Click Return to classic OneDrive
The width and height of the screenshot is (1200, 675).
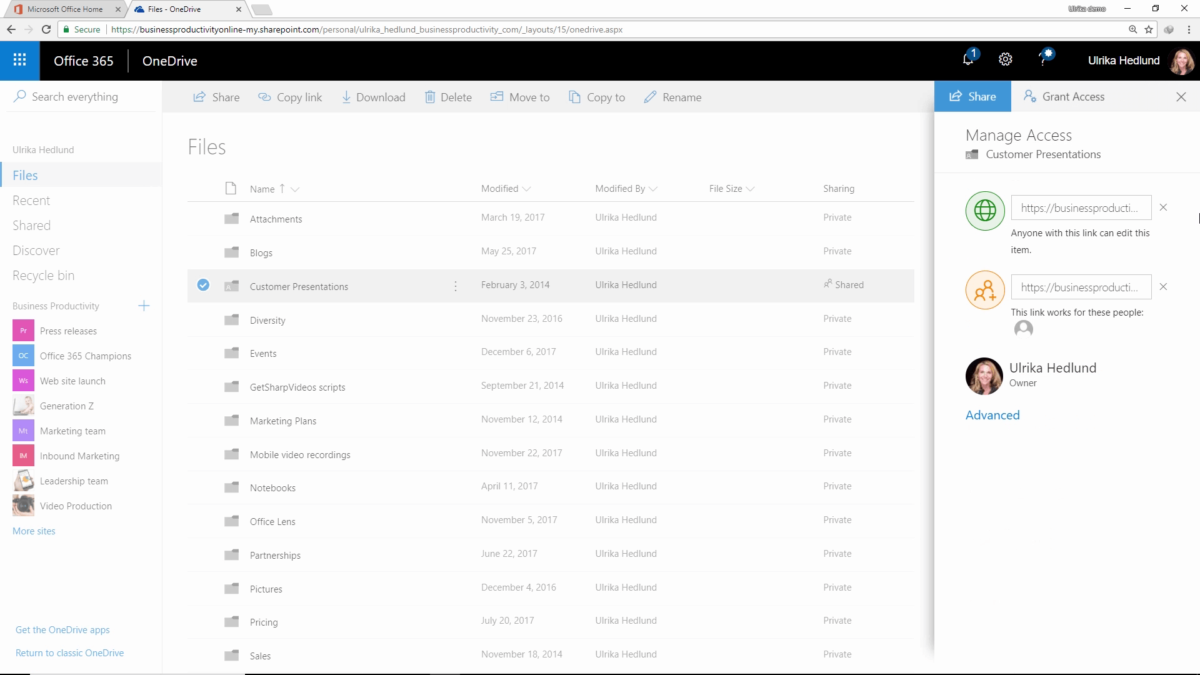pyautogui.click(x=69, y=652)
